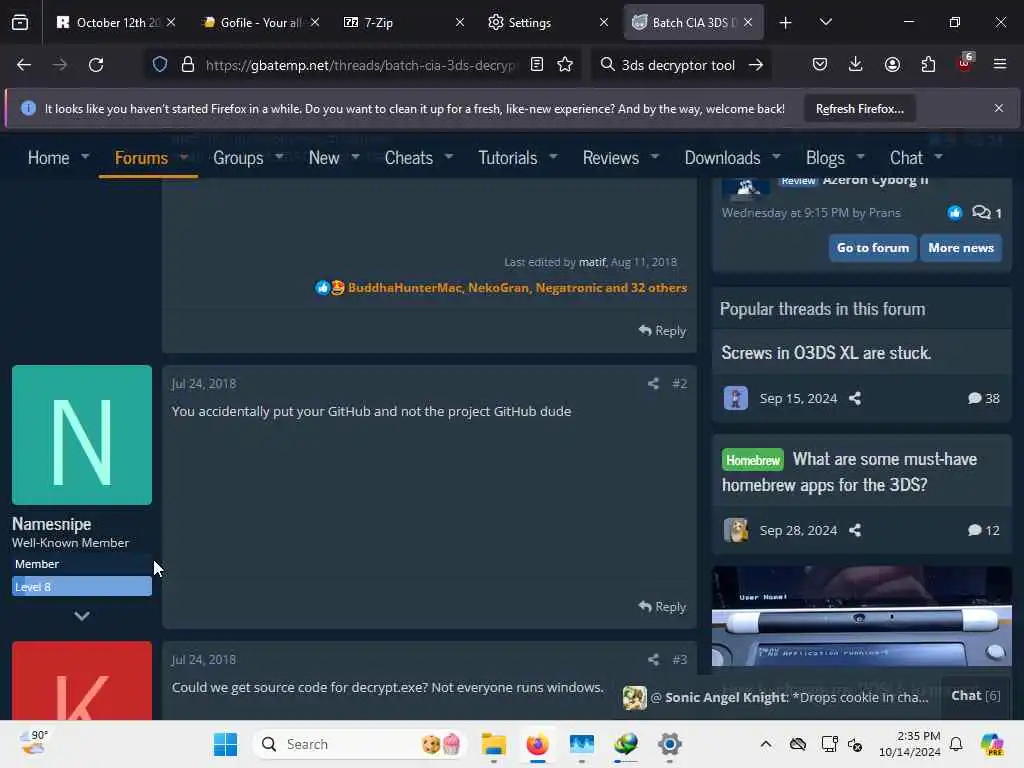Expand Namesnipe's user details chevron
Screen dimensions: 1024x768
pos(82,616)
